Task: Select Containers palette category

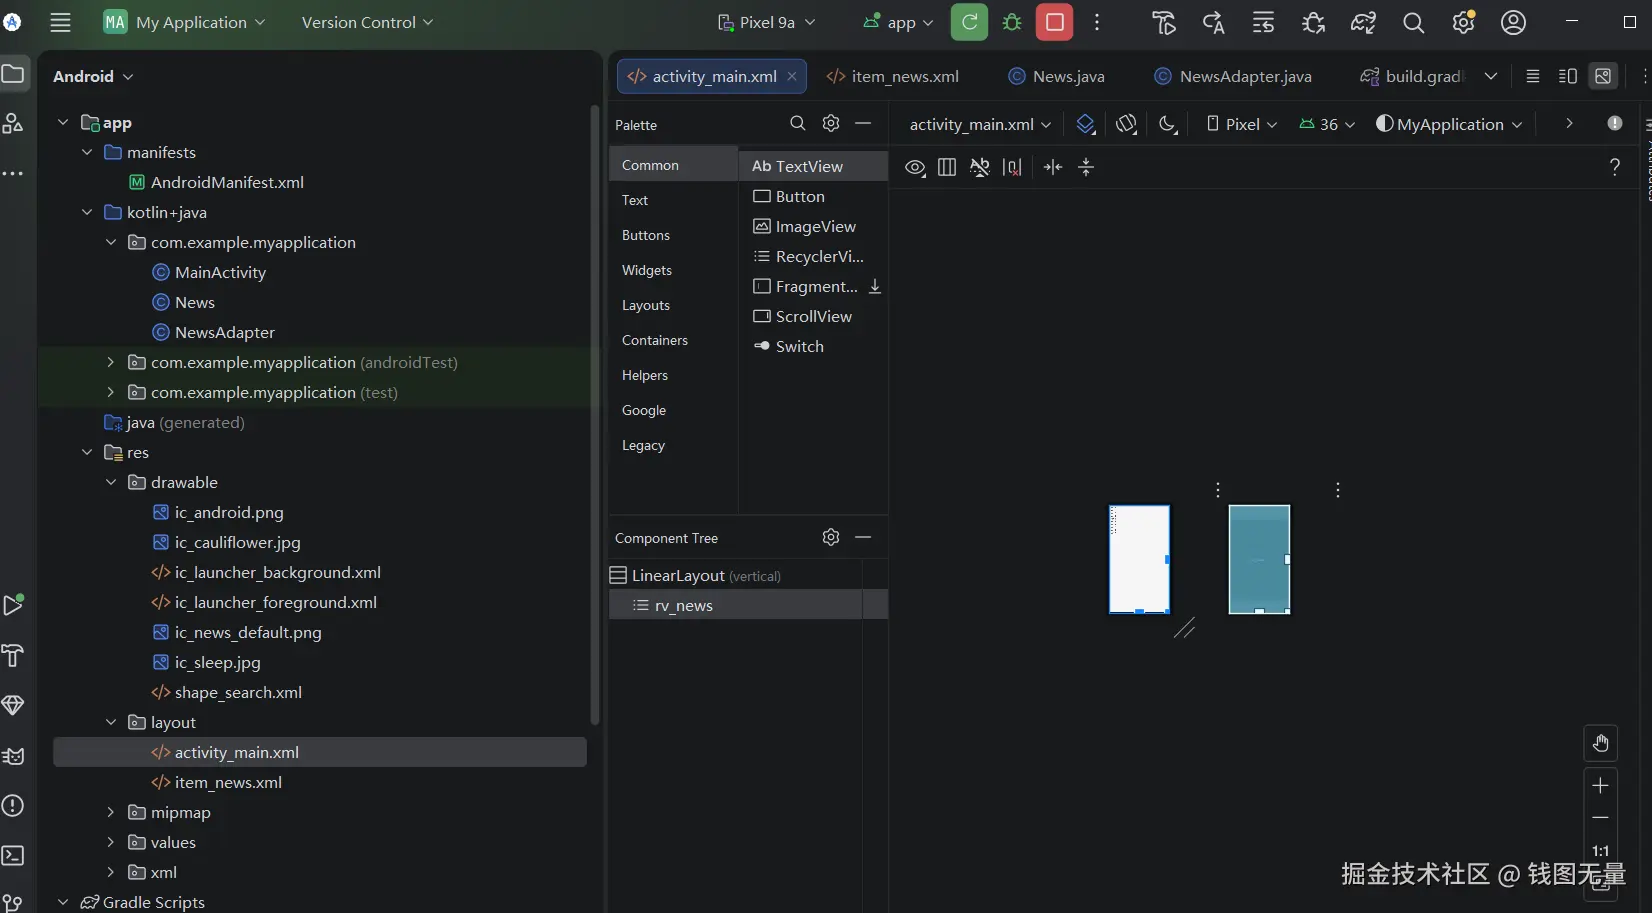Action: pyautogui.click(x=655, y=340)
